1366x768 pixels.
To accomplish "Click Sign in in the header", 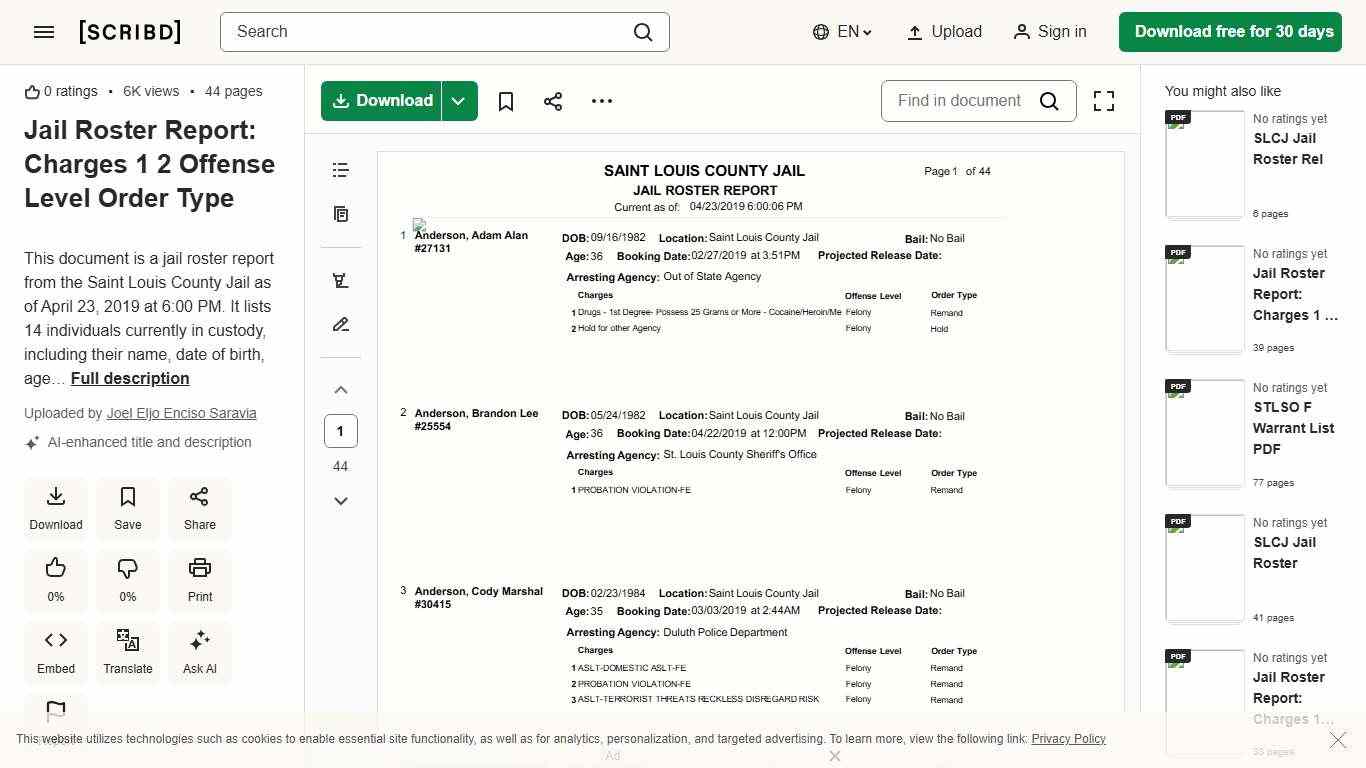I will [1049, 32].
